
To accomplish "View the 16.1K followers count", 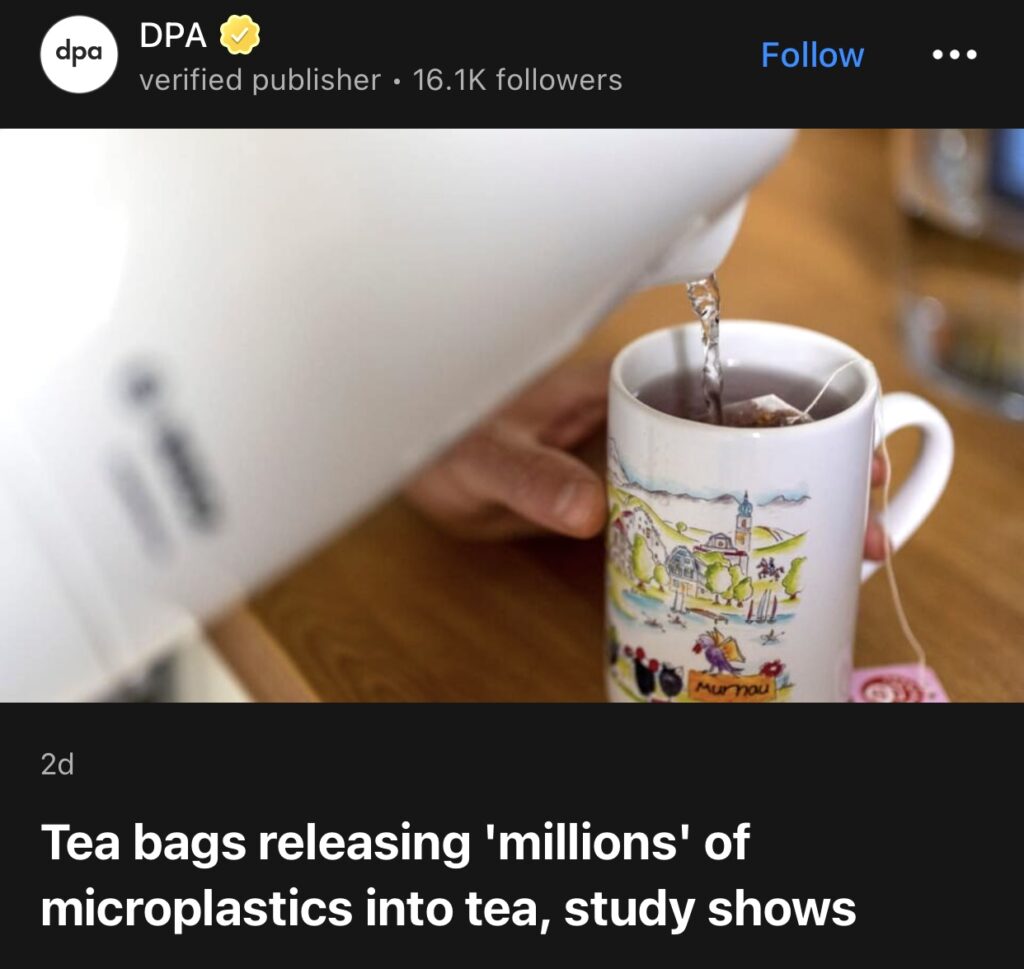I will (x=517, y=80).
